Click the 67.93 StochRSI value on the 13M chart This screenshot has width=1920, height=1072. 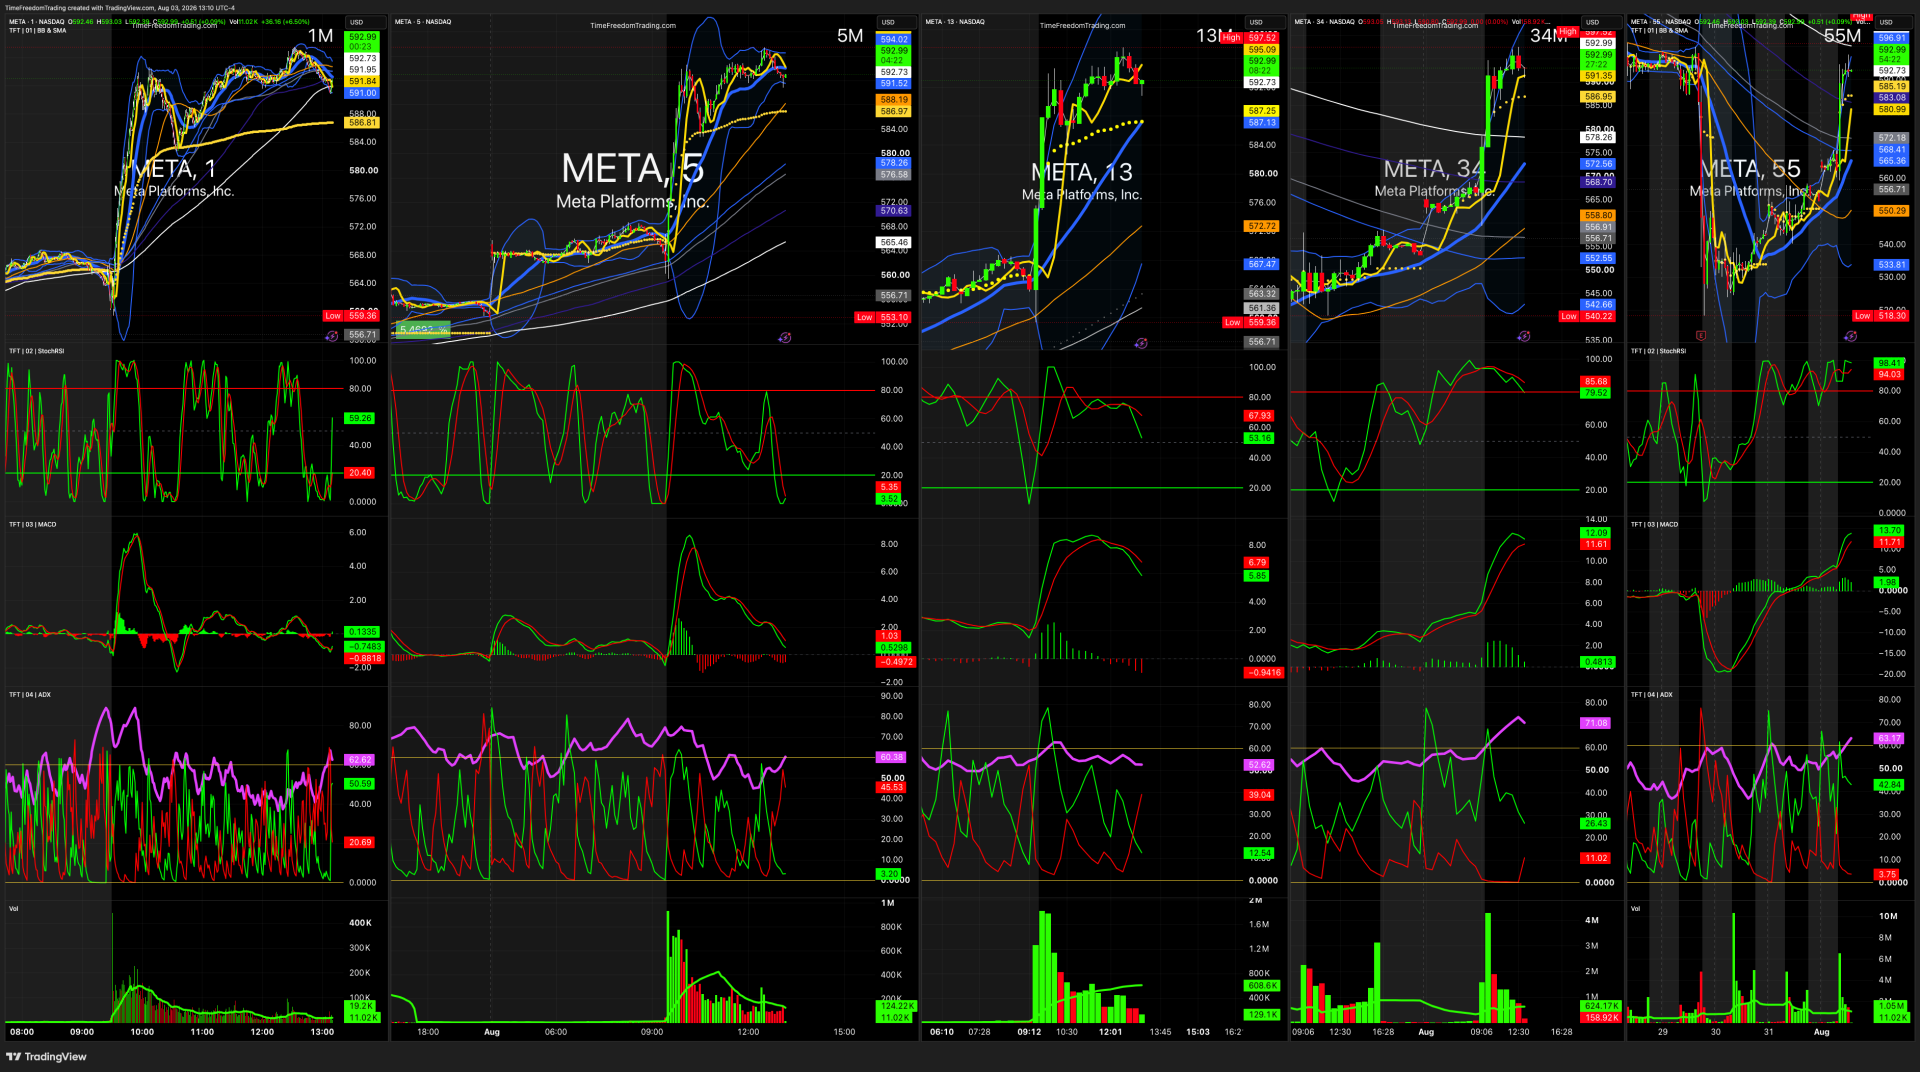click(x=1259, y=416)
